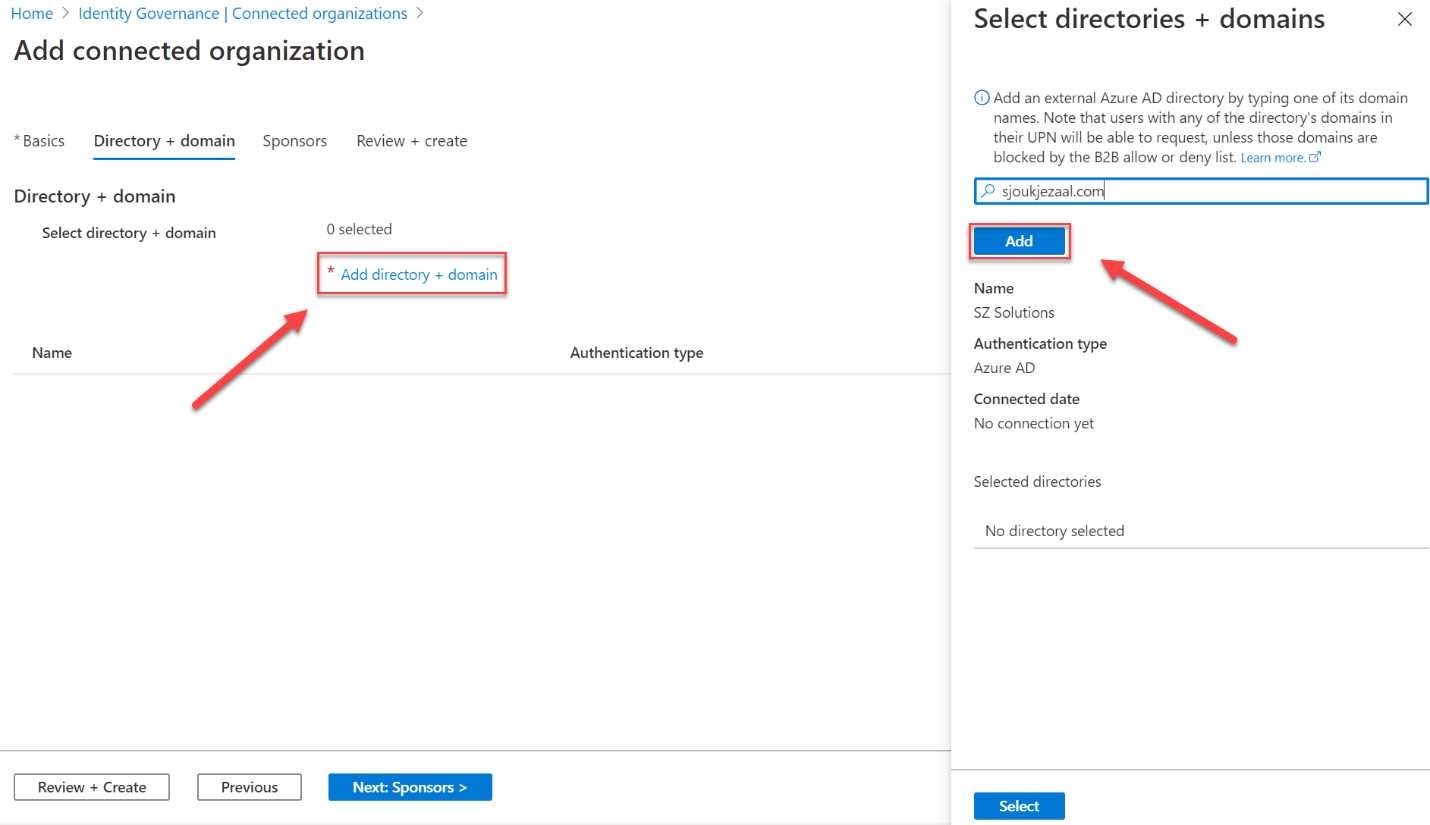Select the Directory + domain tab
Screen dimensions: 1430x825
[164, 141]
